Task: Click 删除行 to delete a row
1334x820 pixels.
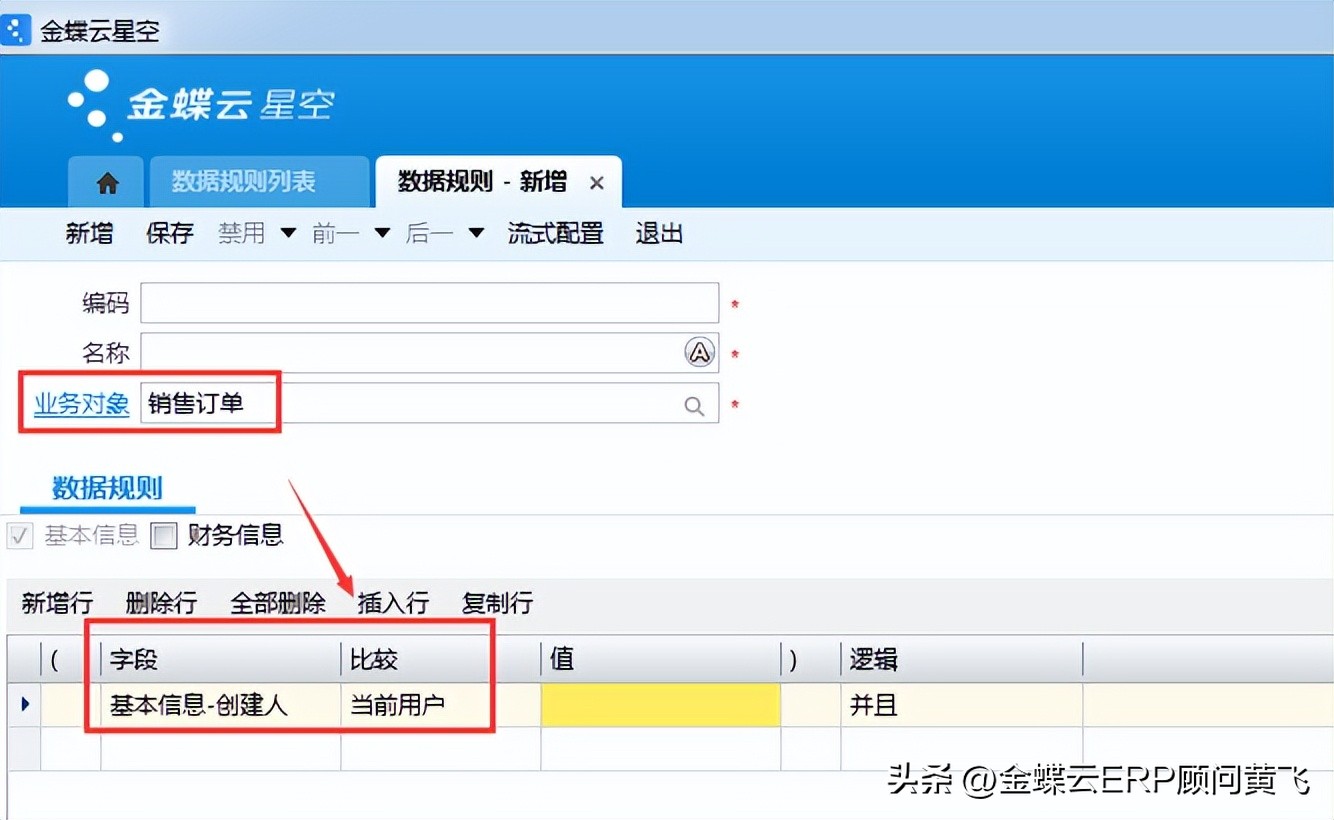Action: [x=161, y=603]
